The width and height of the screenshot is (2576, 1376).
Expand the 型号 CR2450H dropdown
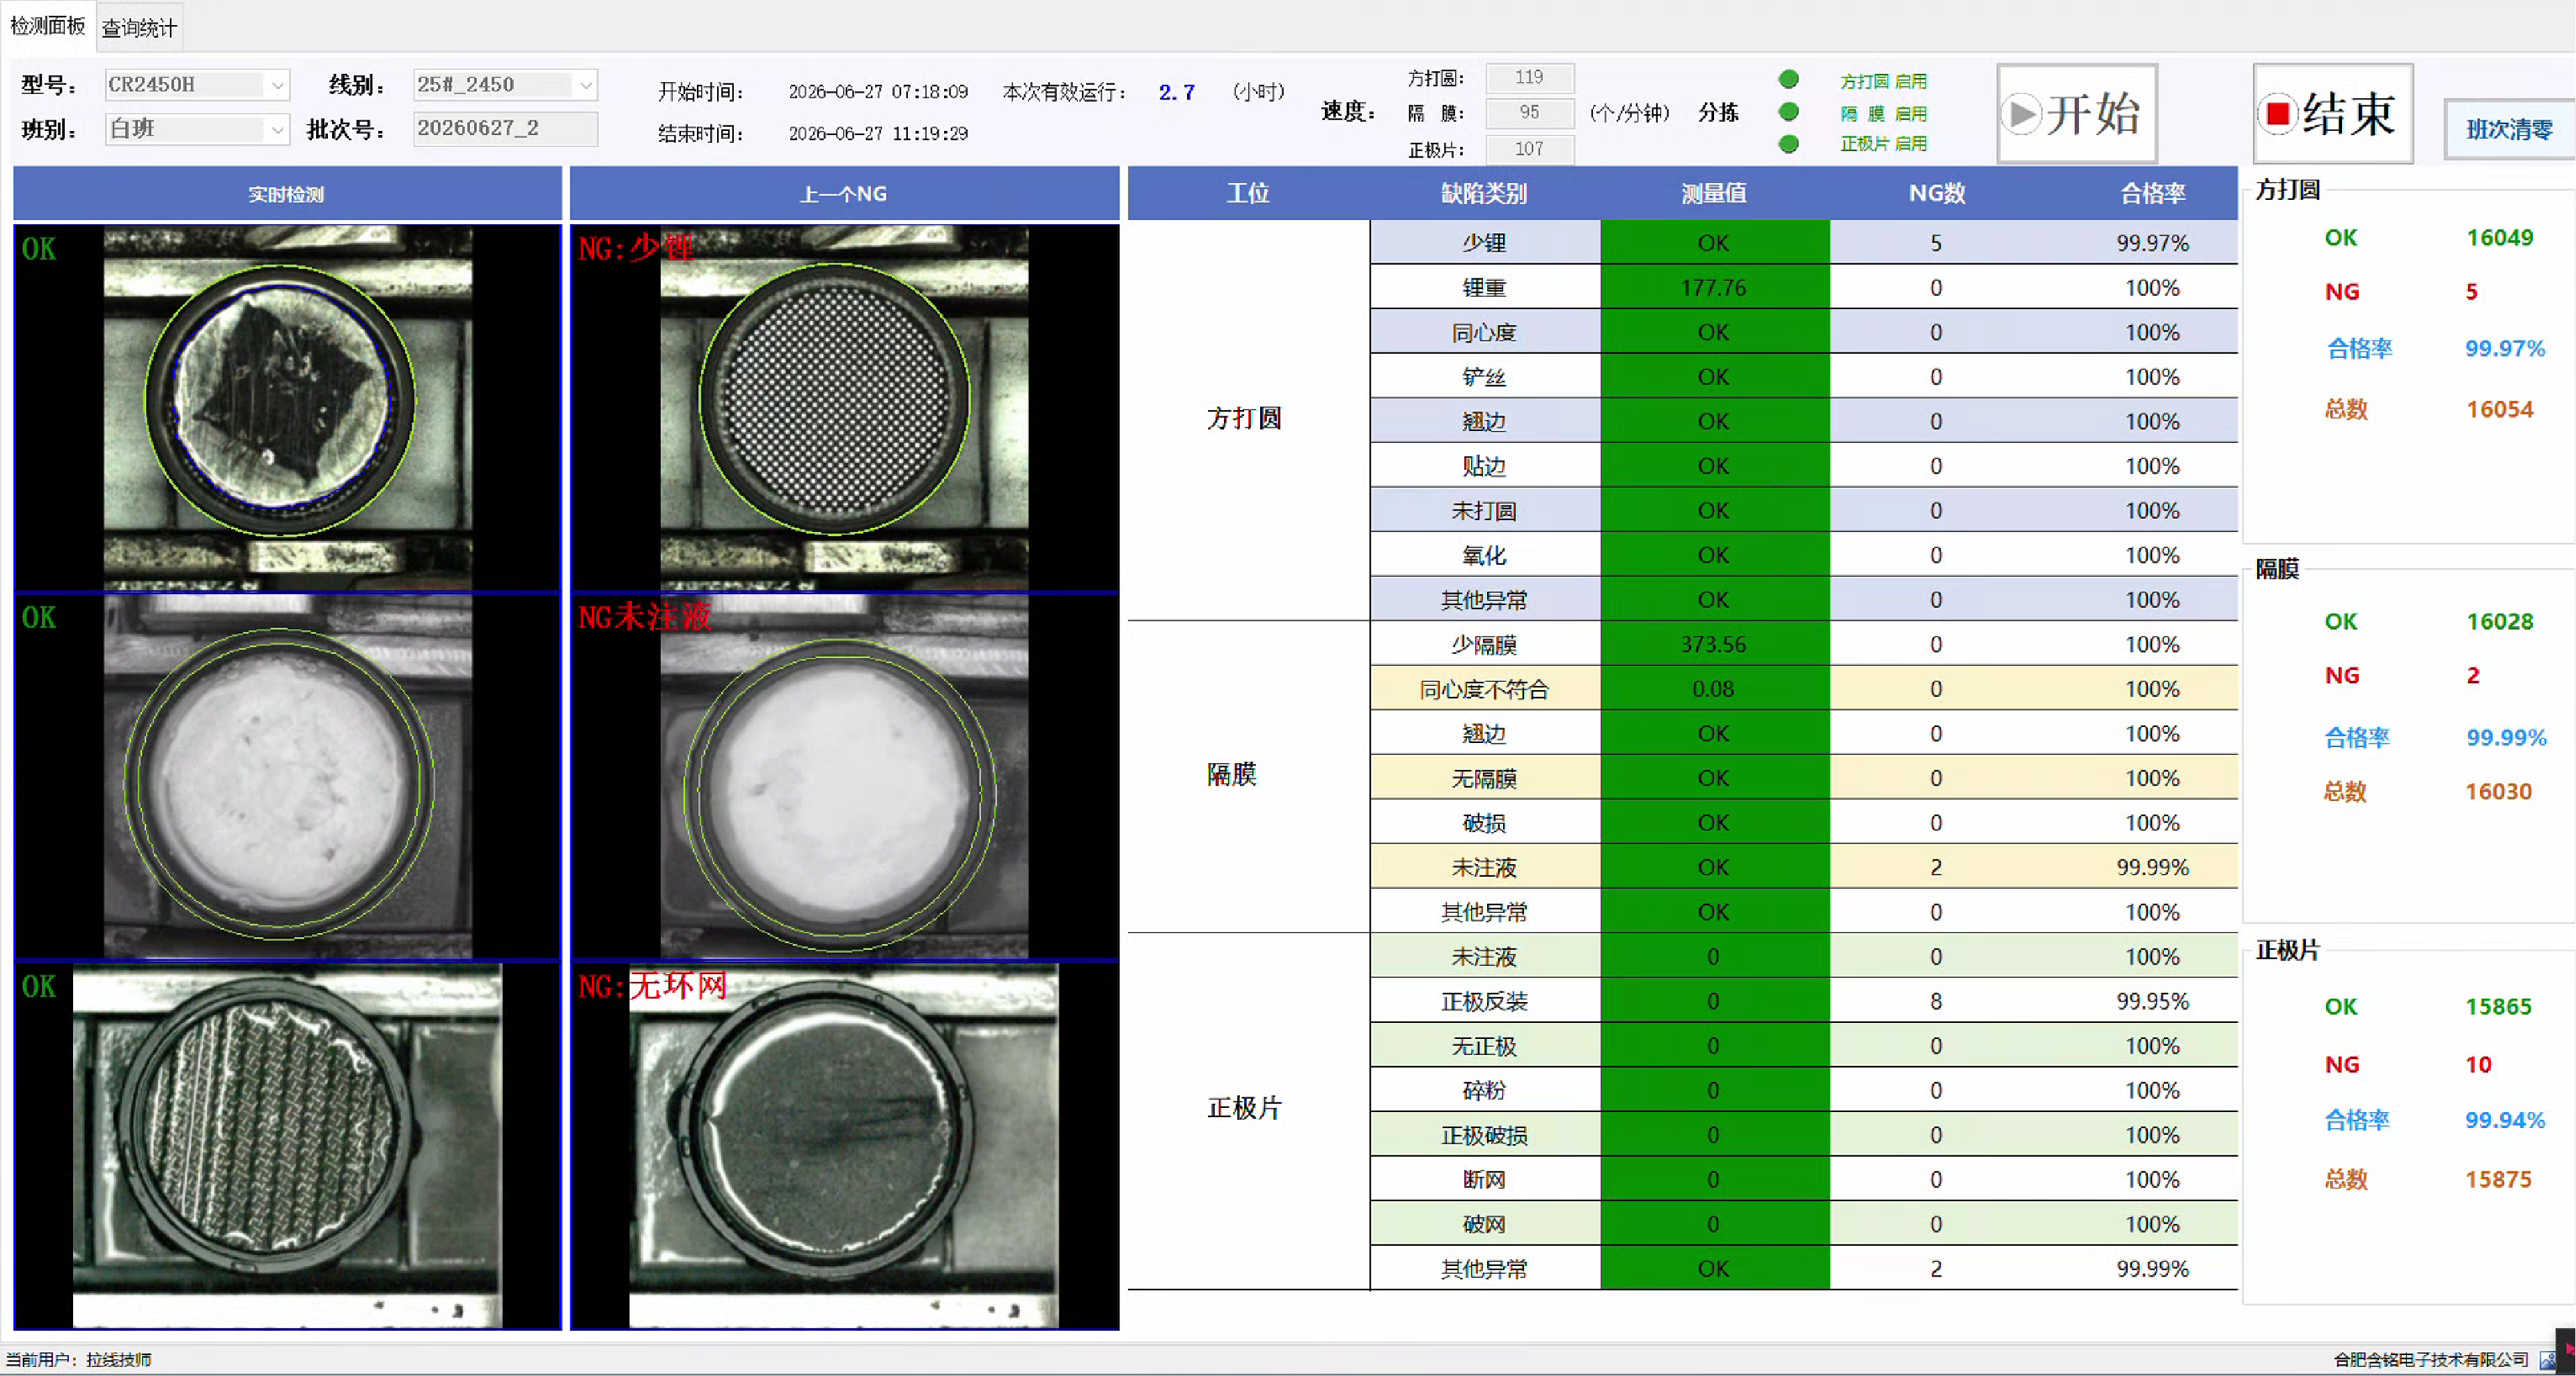(x=197, y=85)
